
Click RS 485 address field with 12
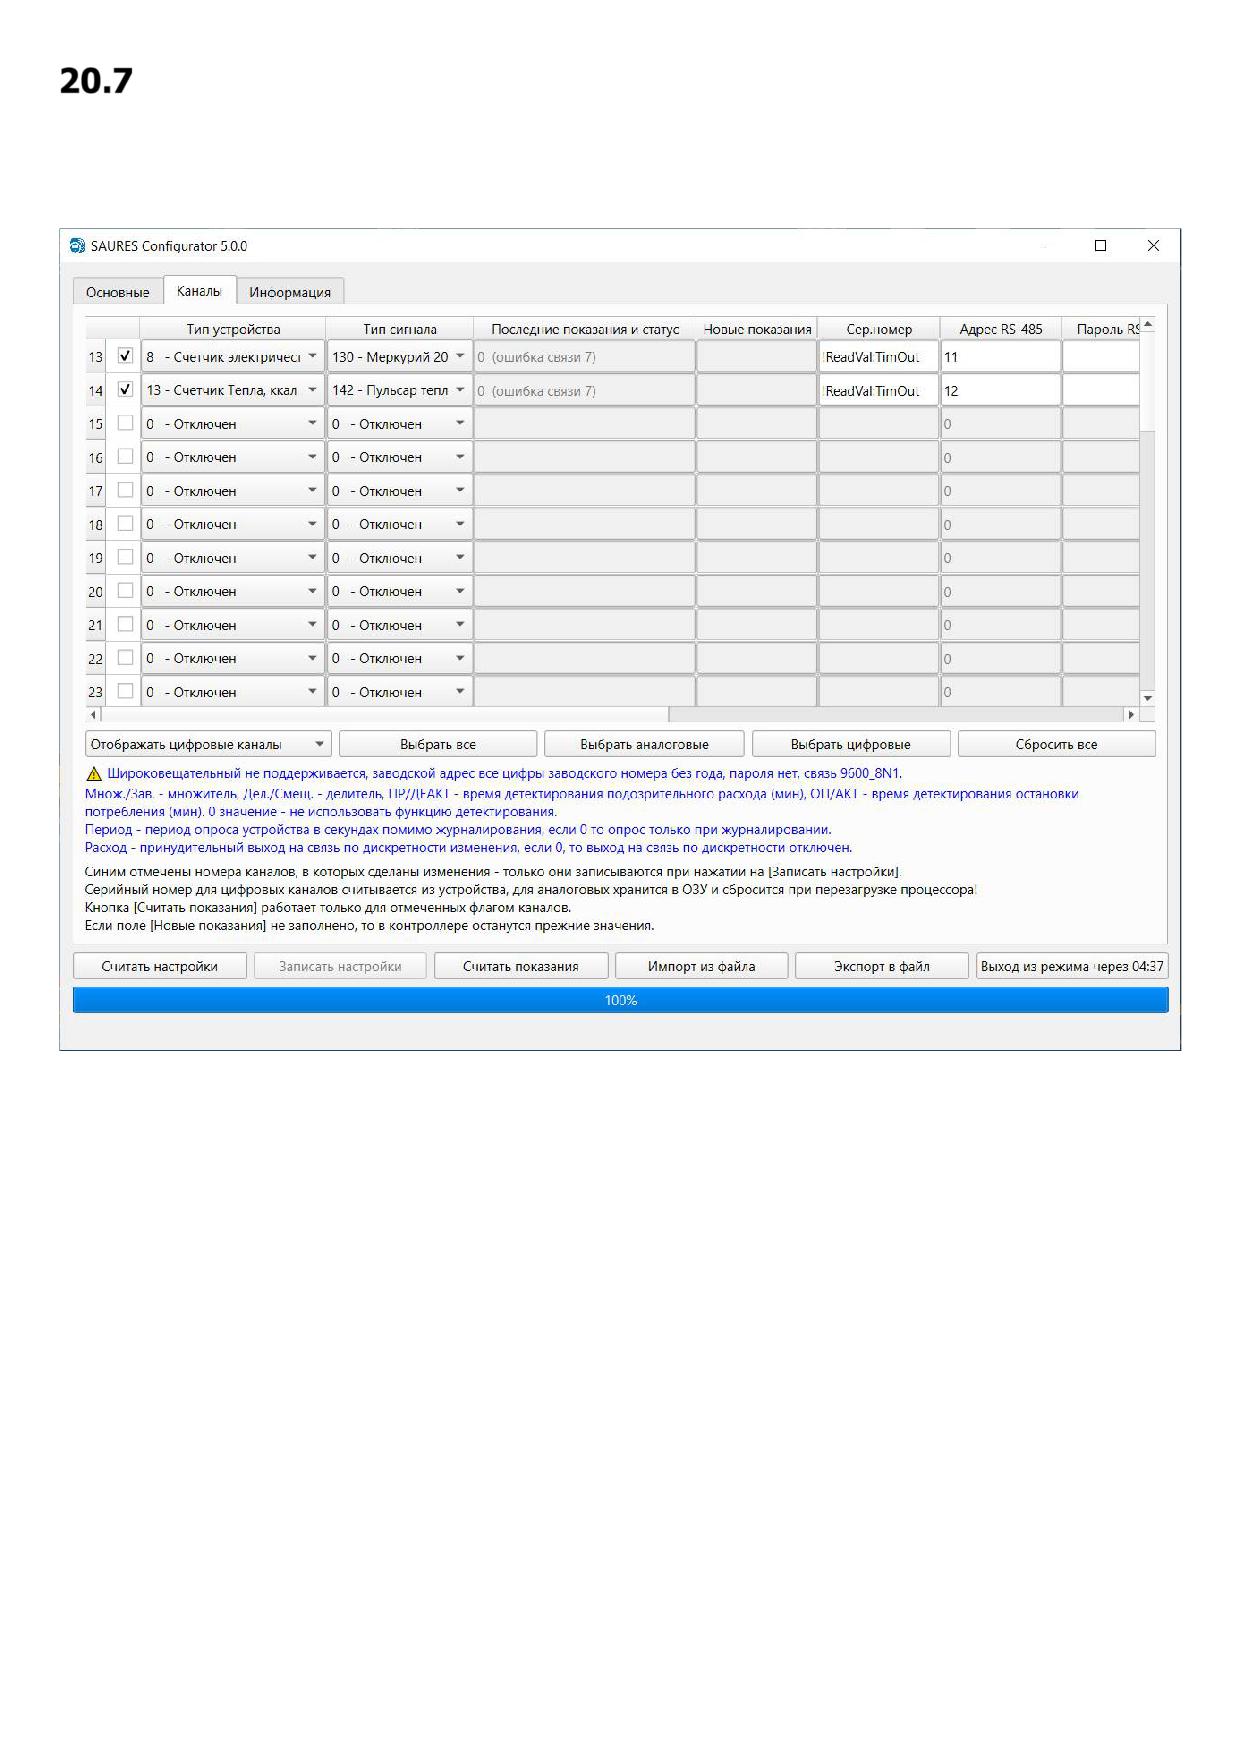point(1000,390)
